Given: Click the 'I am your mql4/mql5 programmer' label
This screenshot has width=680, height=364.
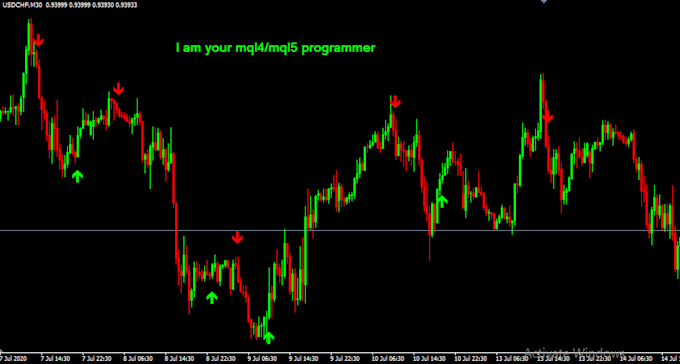Looking at the screenshot, I should pyautogui.click(x=275, y=48).
